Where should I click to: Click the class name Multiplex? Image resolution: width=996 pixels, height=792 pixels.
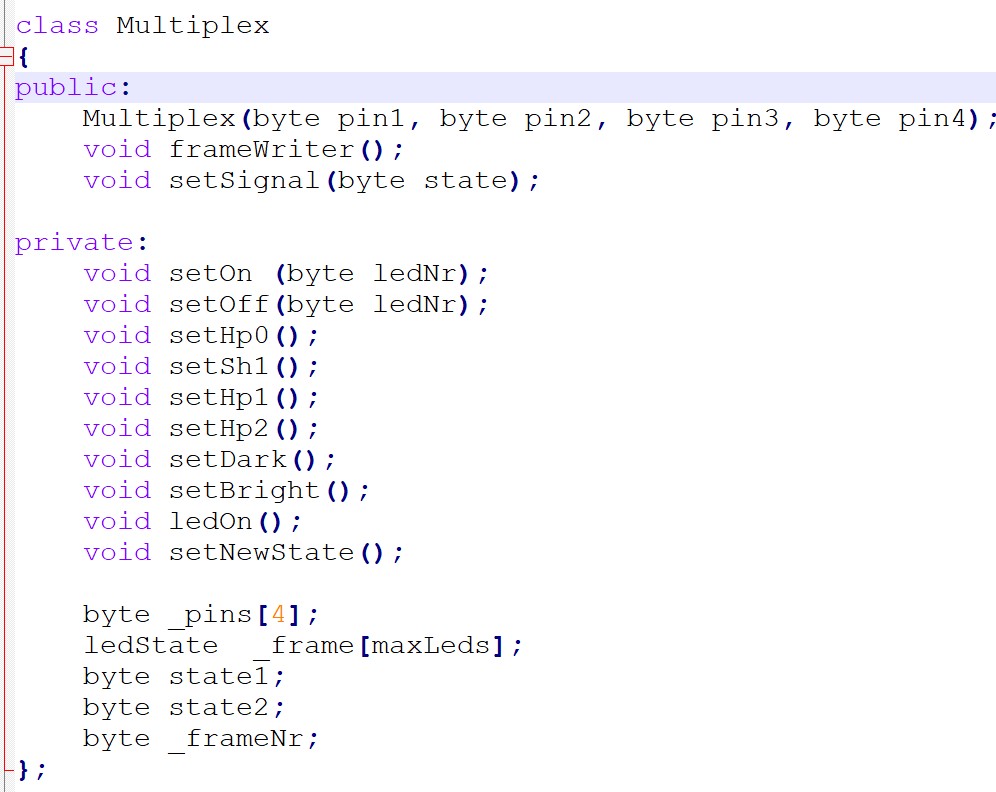coord(192,25)
